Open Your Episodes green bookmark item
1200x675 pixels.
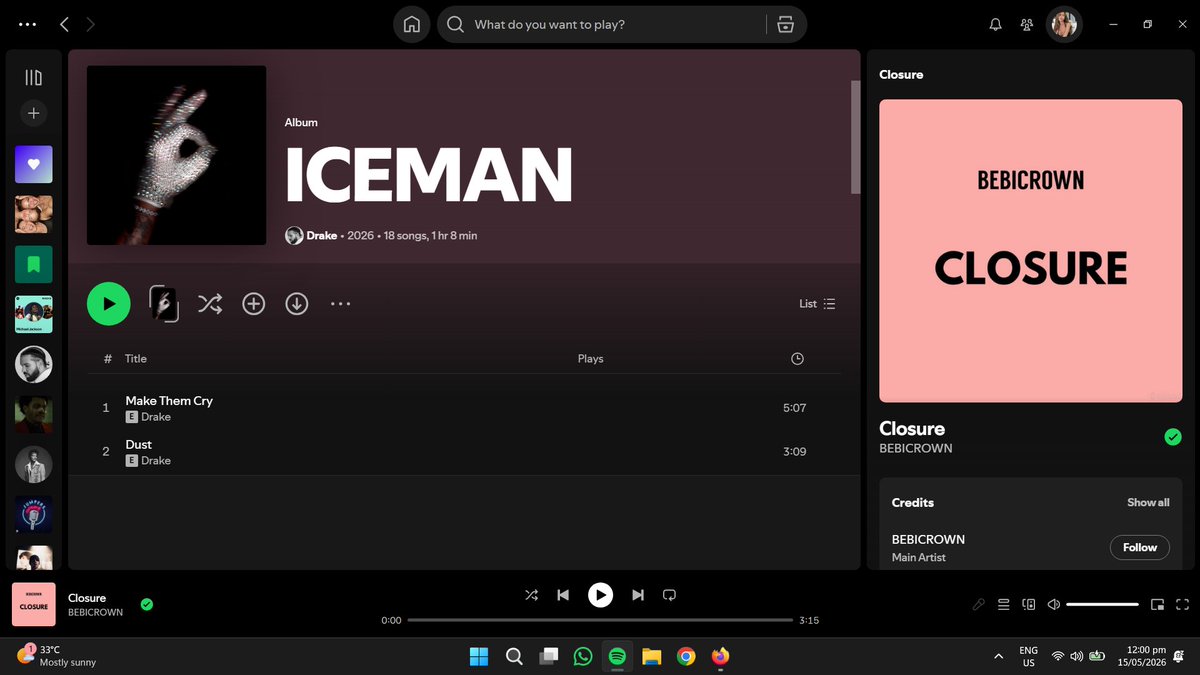click(34, 264)
